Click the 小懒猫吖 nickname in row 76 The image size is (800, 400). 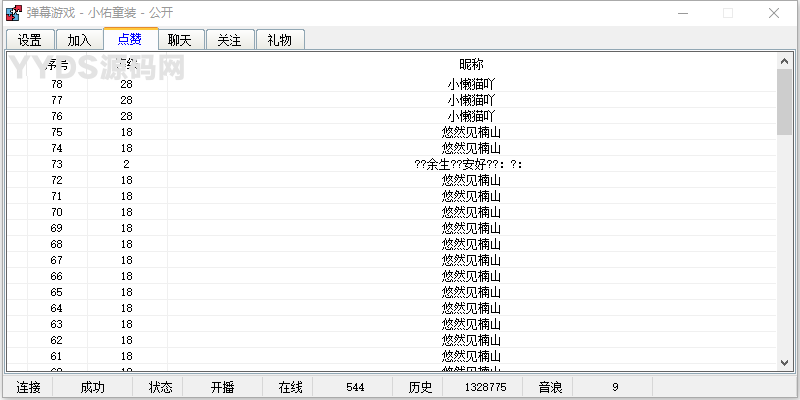coord(471,116)
